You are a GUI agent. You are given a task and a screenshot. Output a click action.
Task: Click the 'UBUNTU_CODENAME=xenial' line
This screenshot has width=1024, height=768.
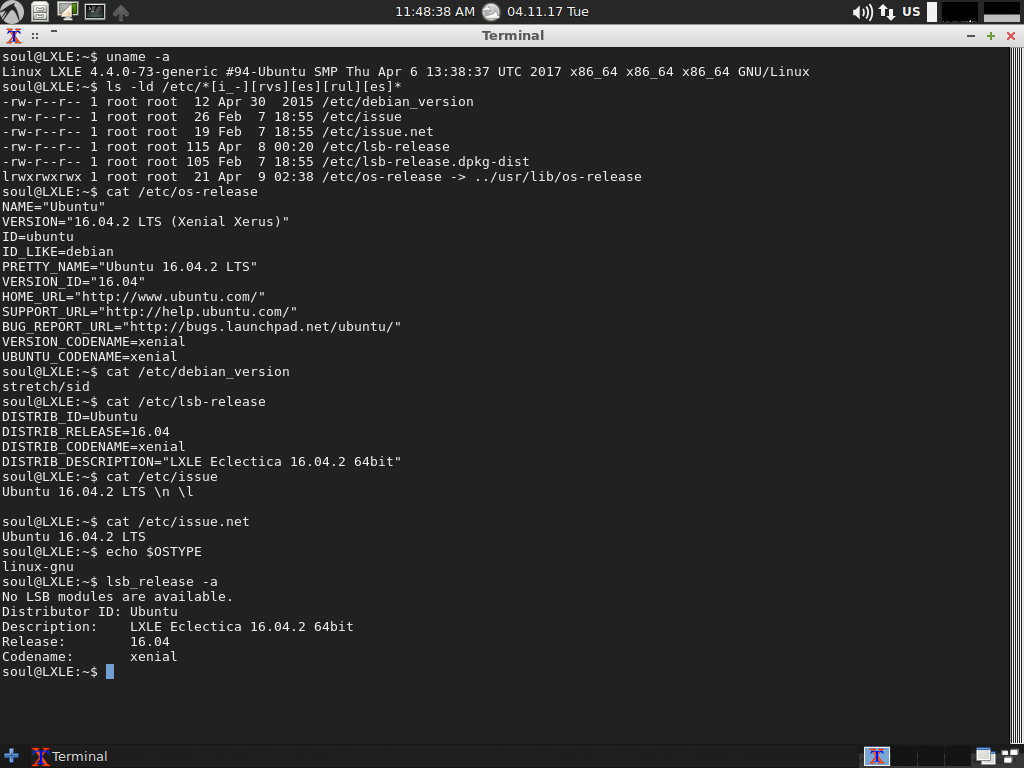pos(89,357)
